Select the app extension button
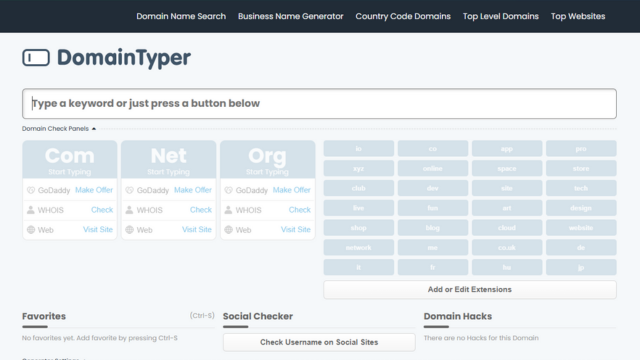This screenshot has width=640, height=360. 507,149
